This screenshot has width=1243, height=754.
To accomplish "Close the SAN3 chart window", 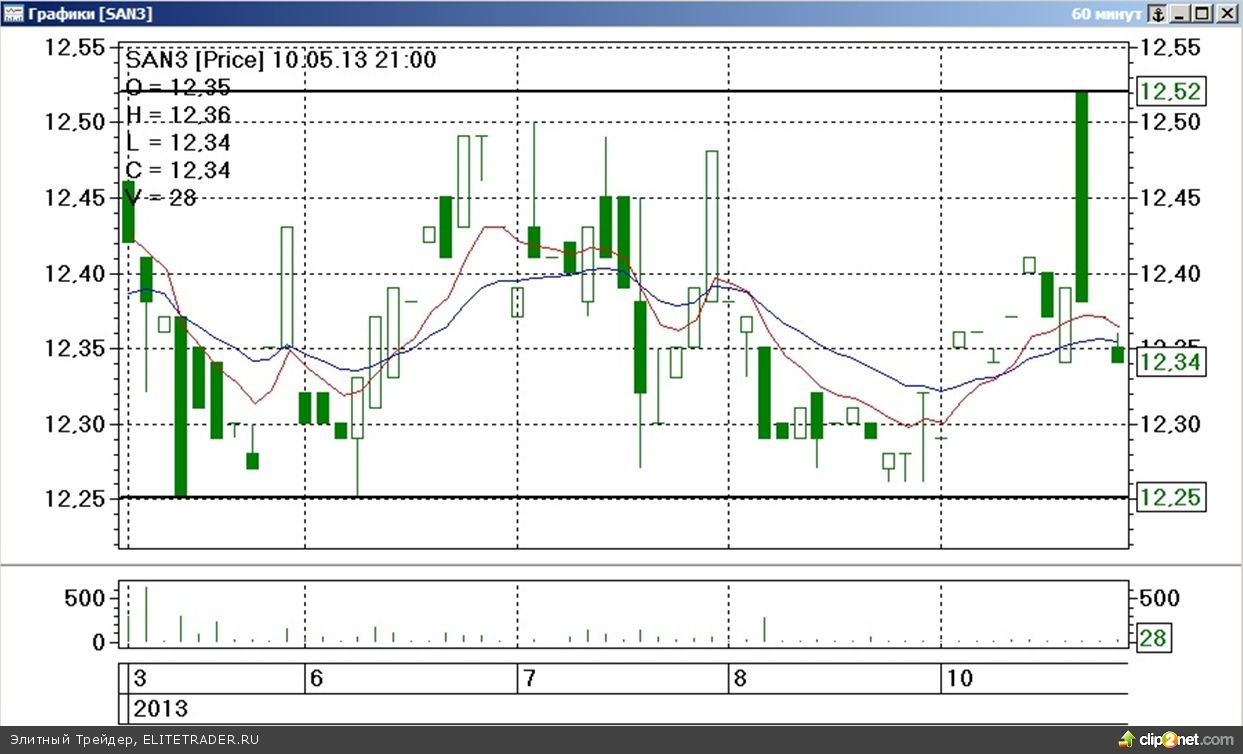I will [x=1226, y=14].
